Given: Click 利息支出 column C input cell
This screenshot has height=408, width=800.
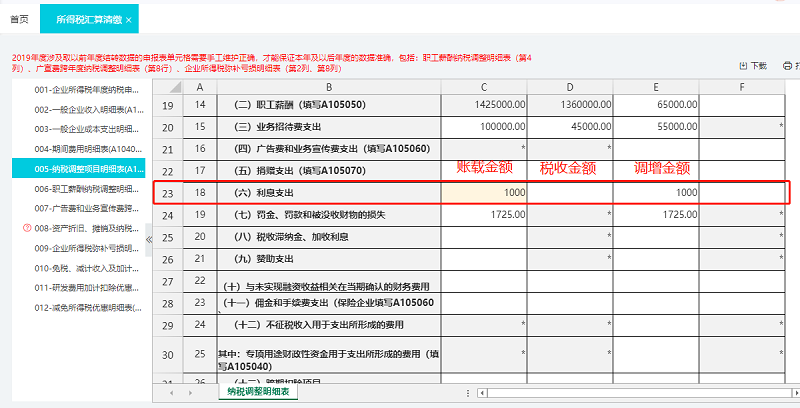Looking at the screenshot, I should (484, 193).
